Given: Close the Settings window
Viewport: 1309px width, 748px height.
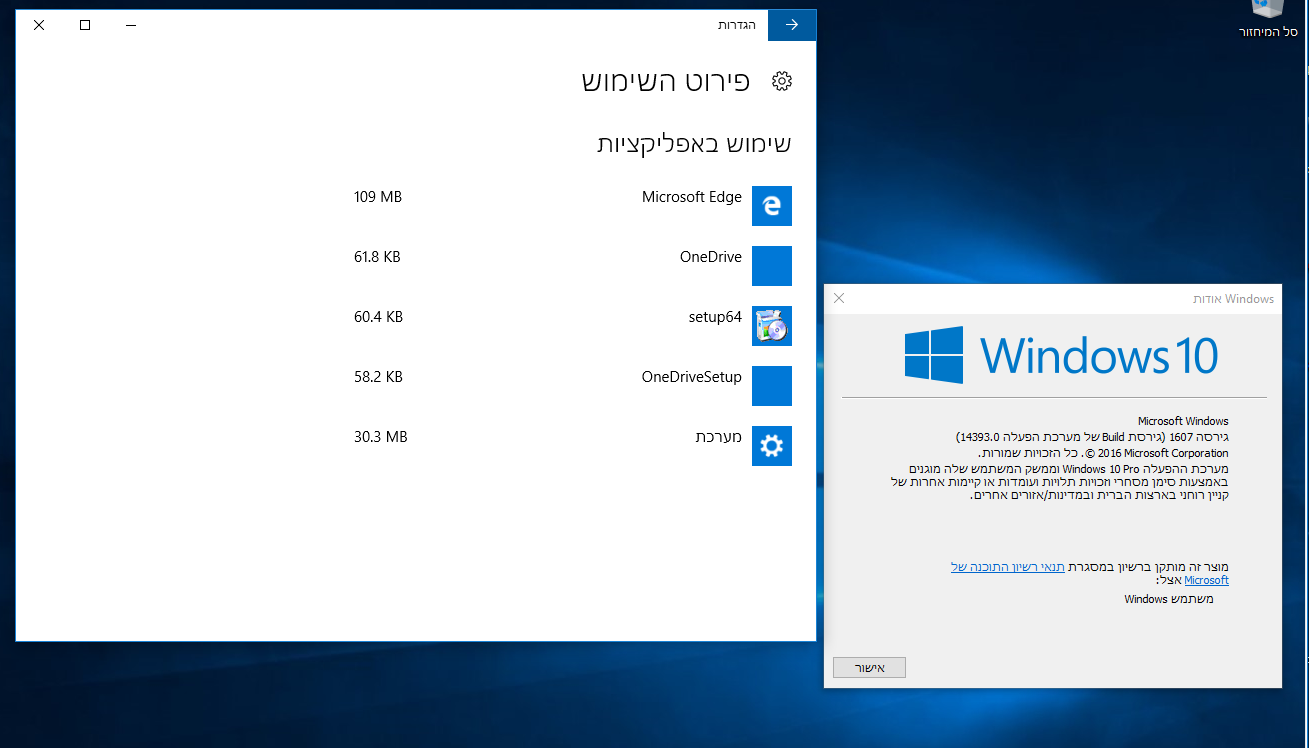Looking at the screenshot, I should click(39, 25).
